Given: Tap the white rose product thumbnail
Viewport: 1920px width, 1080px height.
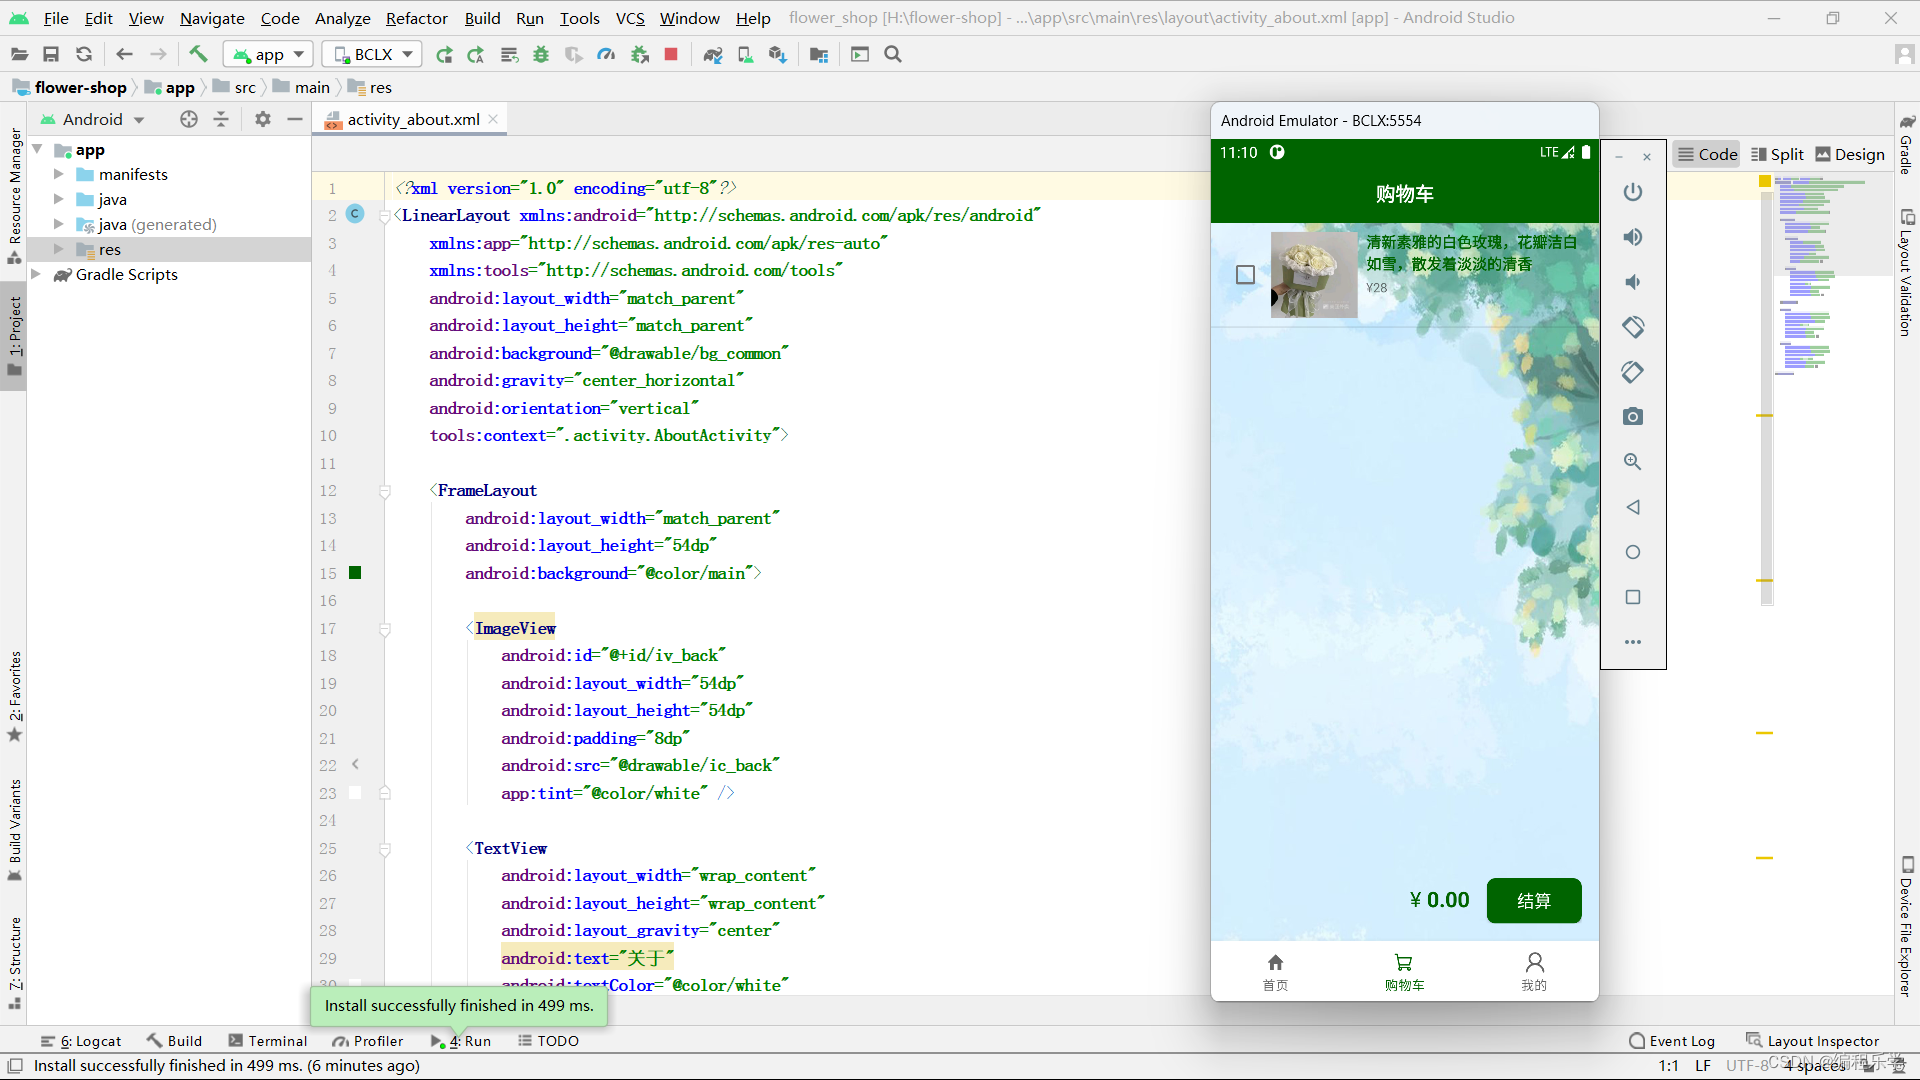Looking at the screenshot, I should click(x=1314, y=275).
